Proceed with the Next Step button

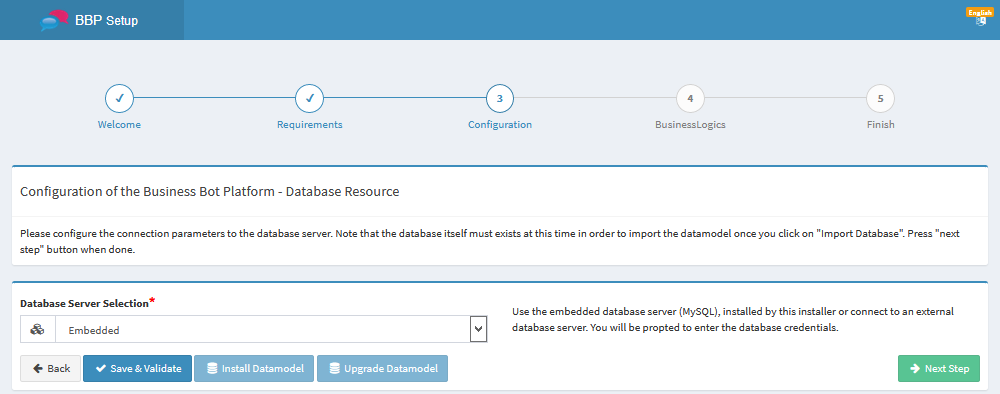[939, 368]
